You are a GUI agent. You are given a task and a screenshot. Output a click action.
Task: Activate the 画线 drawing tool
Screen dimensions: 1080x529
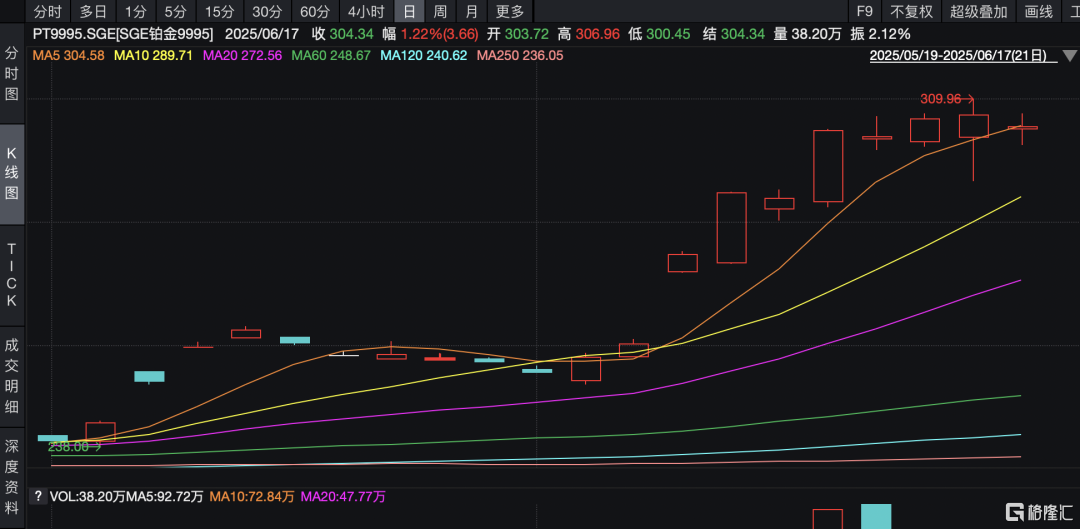[x=1039, y=11]
